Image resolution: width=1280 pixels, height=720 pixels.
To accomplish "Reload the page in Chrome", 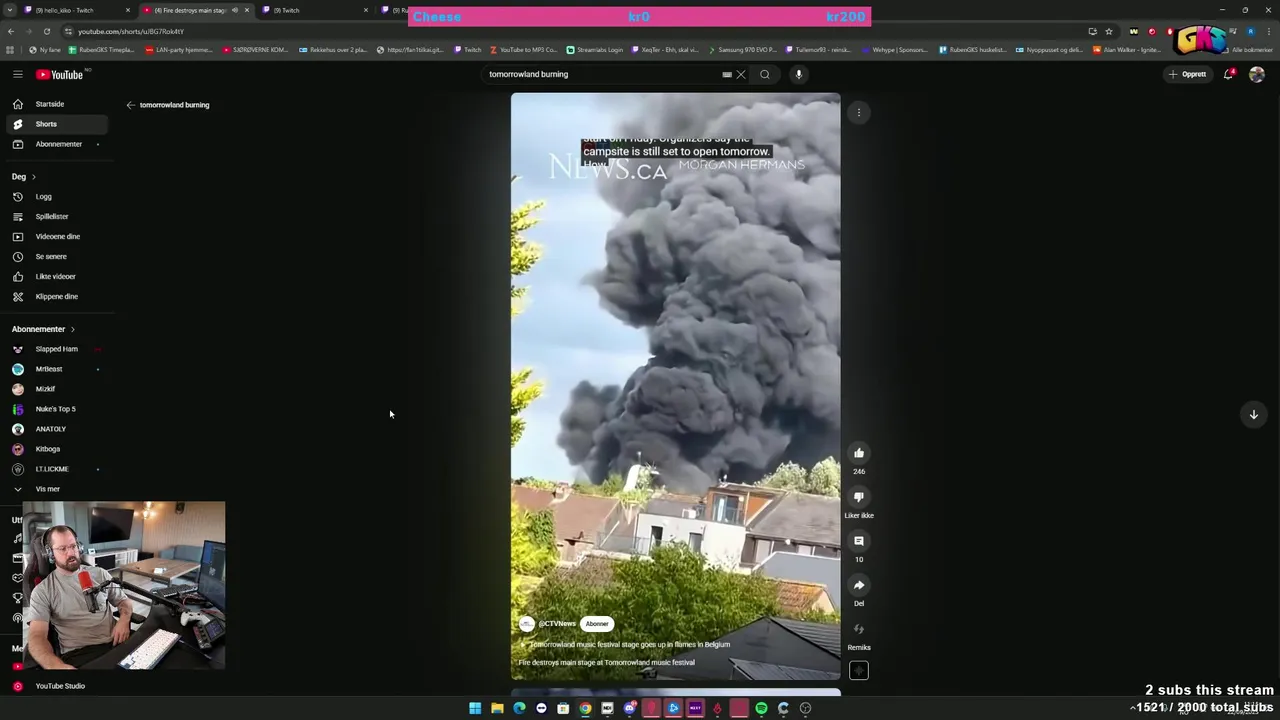I will pyautogui.click(x=46, y=31).
